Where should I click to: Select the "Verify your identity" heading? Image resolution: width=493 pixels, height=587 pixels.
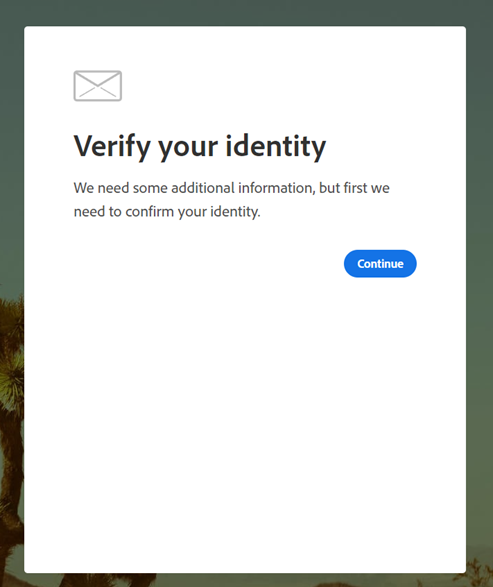200,147
